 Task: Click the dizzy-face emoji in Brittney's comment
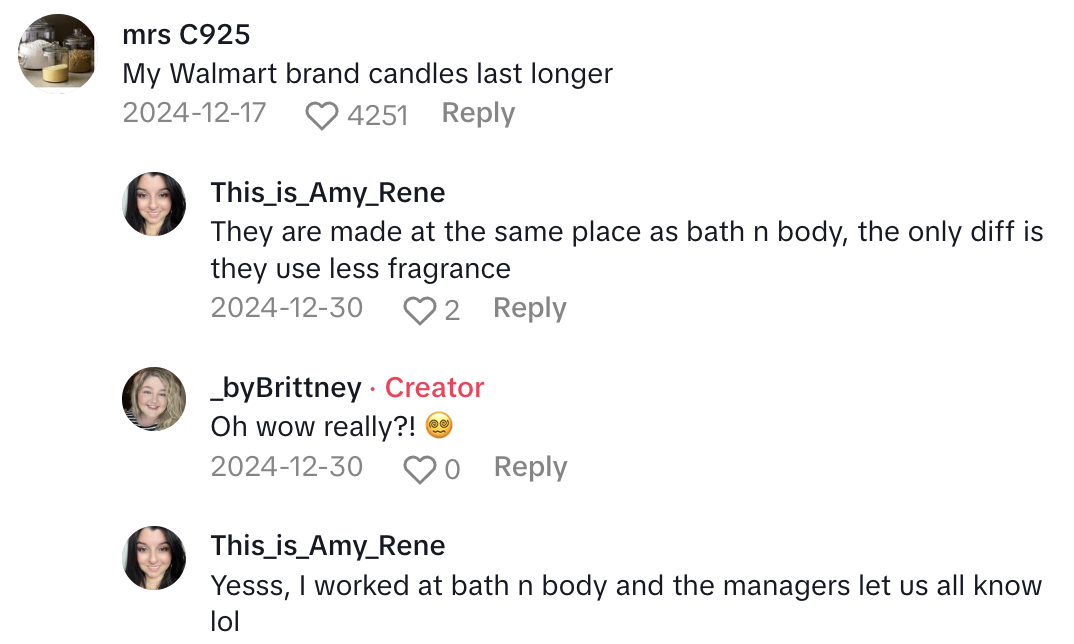tap(439, 427)
